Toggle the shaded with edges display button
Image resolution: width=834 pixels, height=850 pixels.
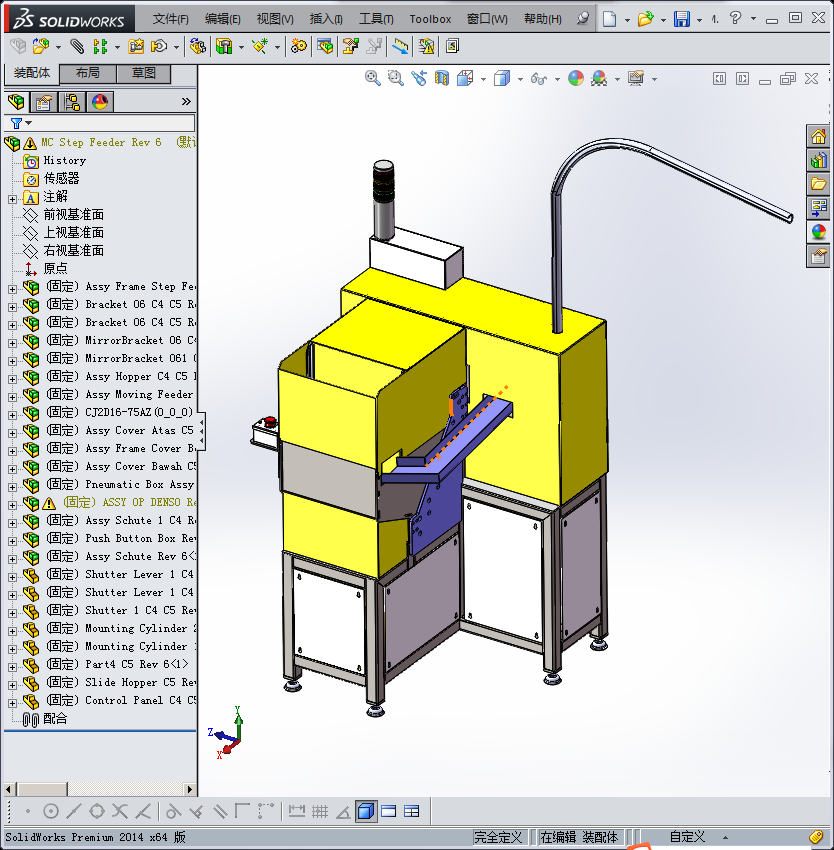366,811
